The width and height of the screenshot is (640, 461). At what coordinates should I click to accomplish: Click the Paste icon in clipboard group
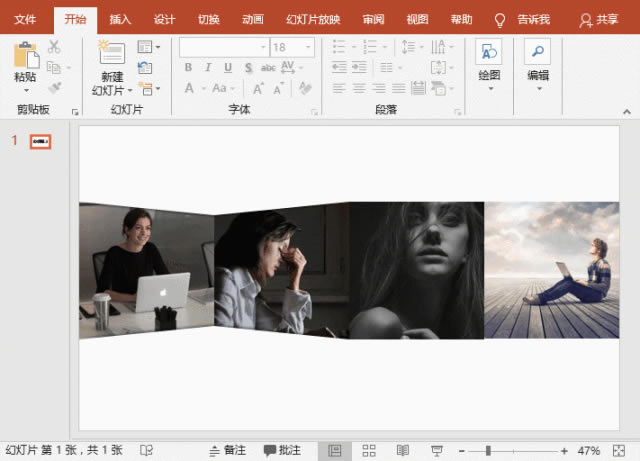point(25,56)
